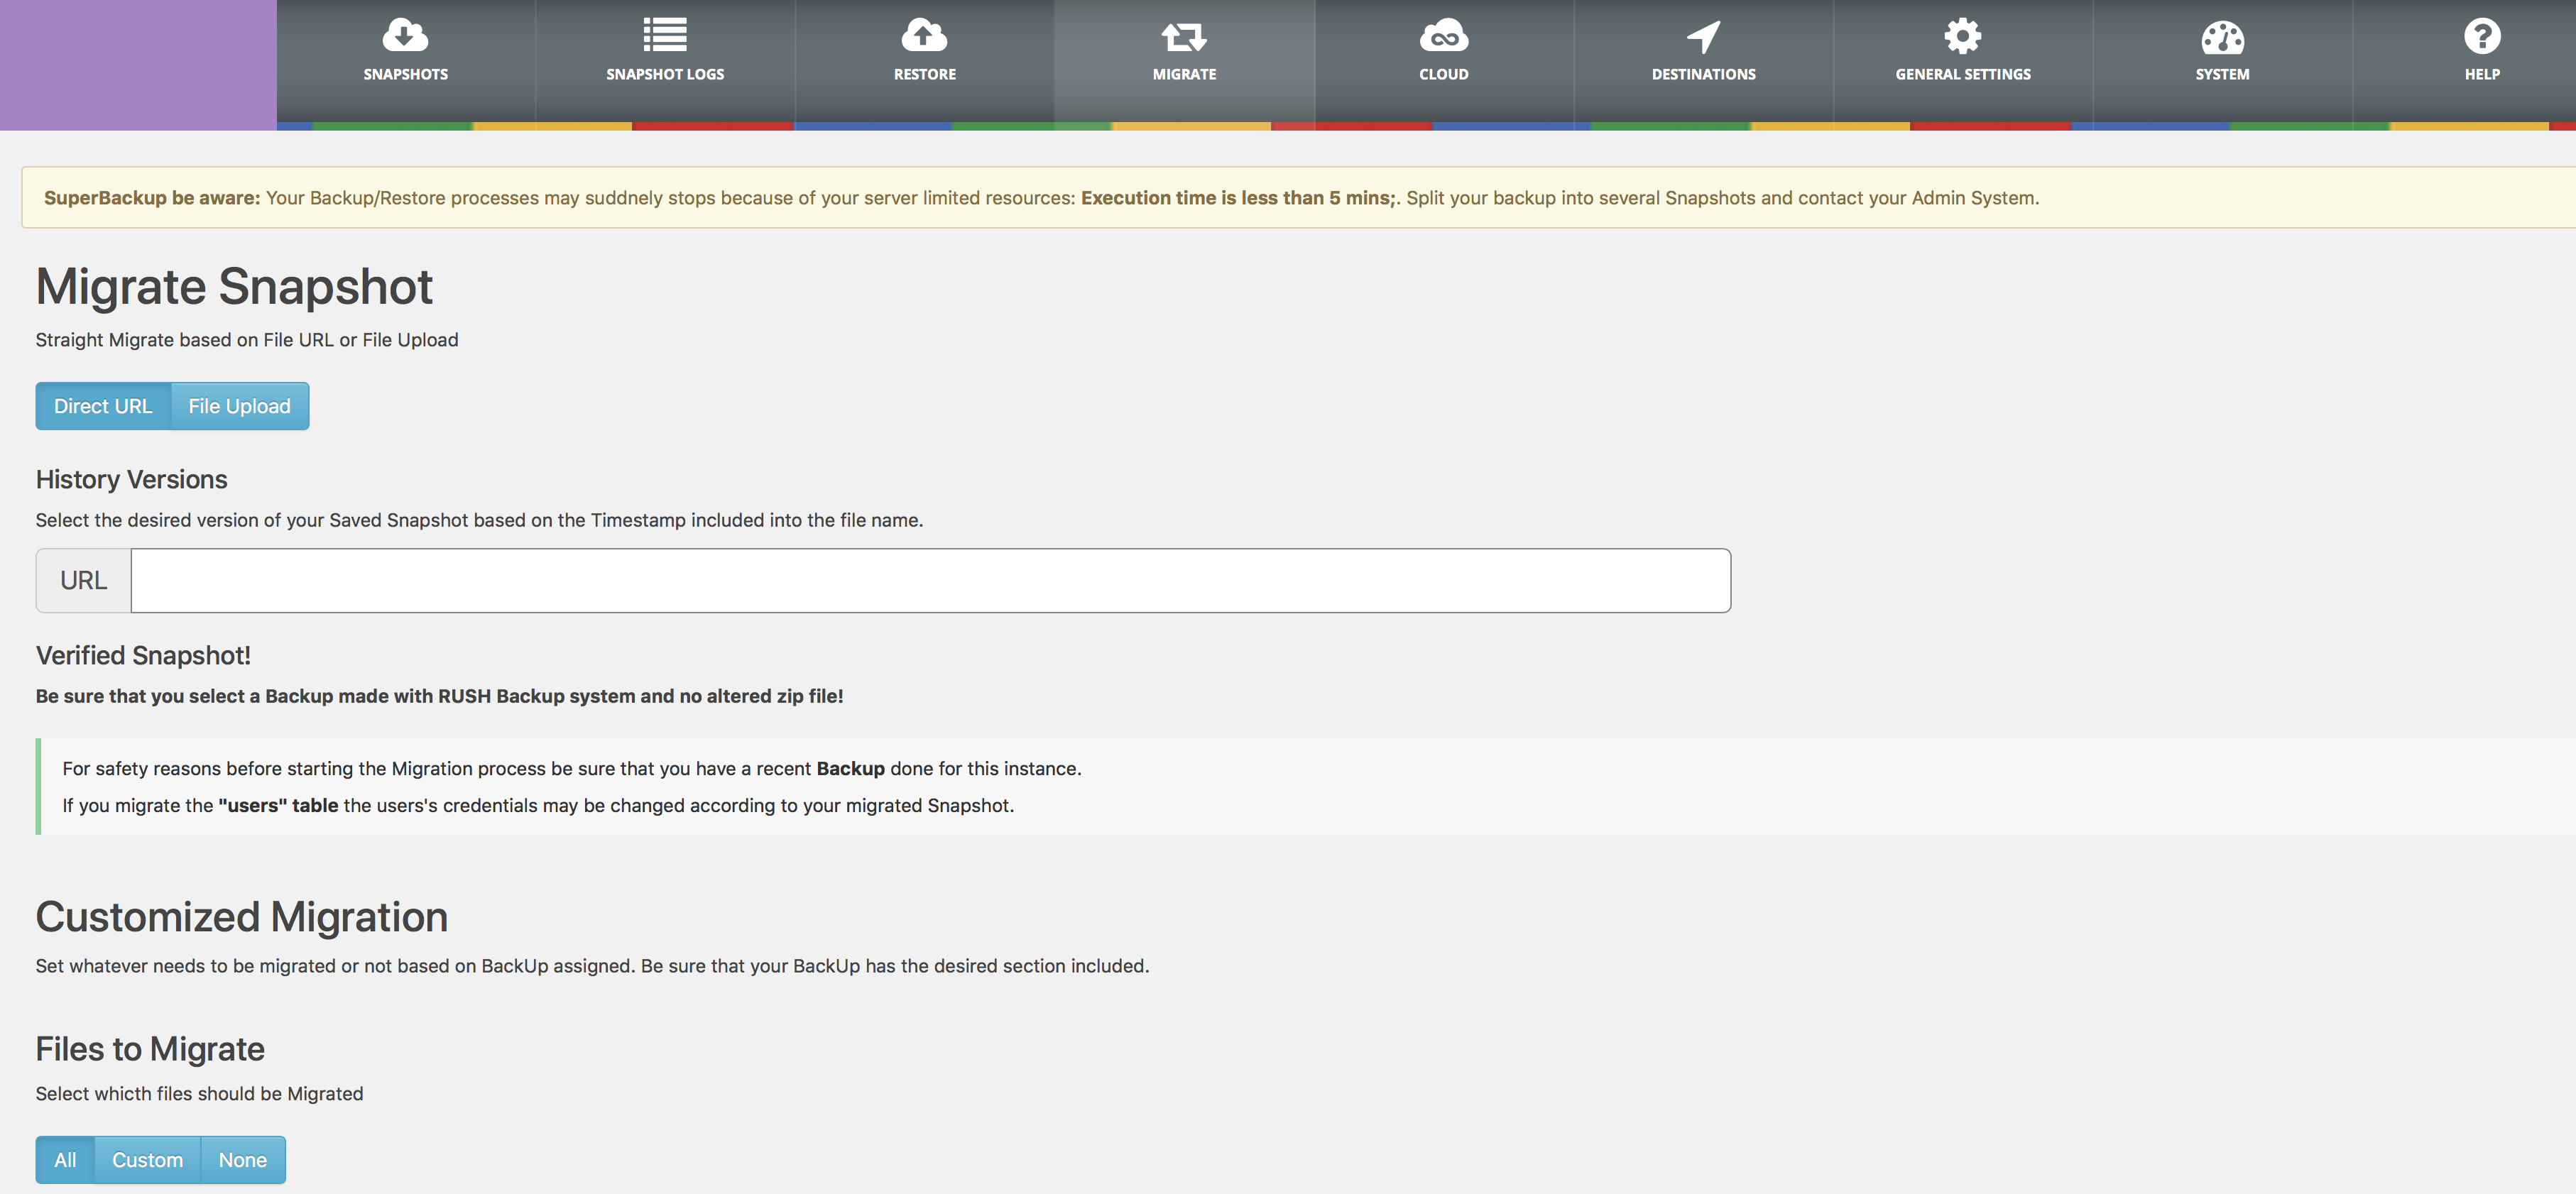2576x1194 pixels.
Task: Switch to File Upload mode
Action: click(x=239, y=406)
